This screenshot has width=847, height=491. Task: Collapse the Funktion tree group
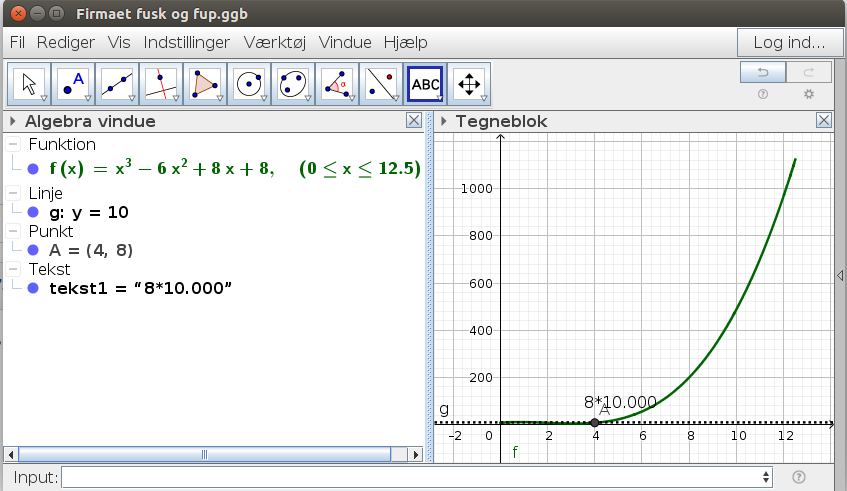[x=13, y=144]
